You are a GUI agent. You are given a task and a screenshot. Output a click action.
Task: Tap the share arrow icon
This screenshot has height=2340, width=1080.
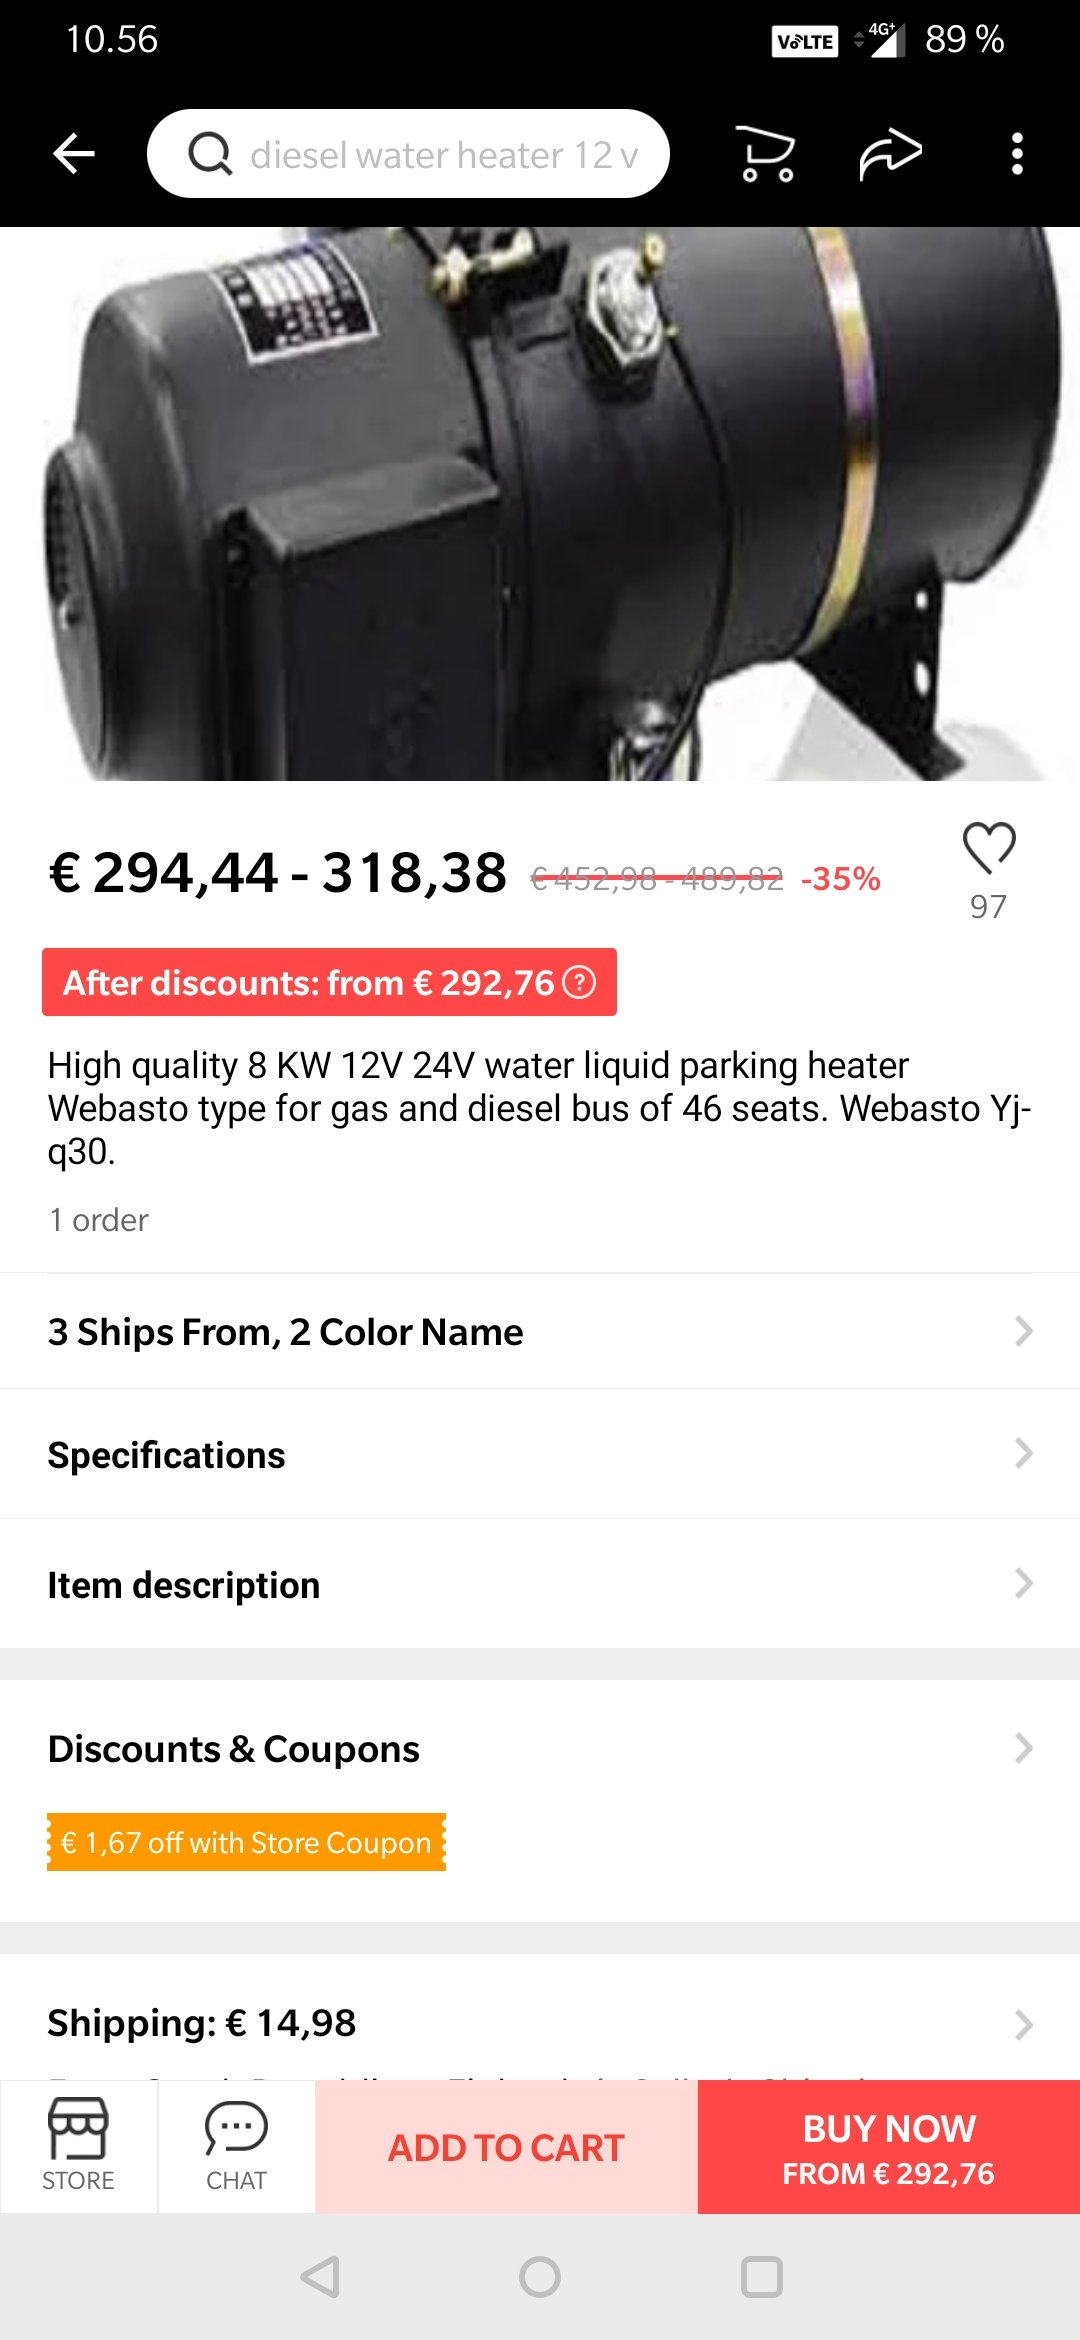(890, 154)
